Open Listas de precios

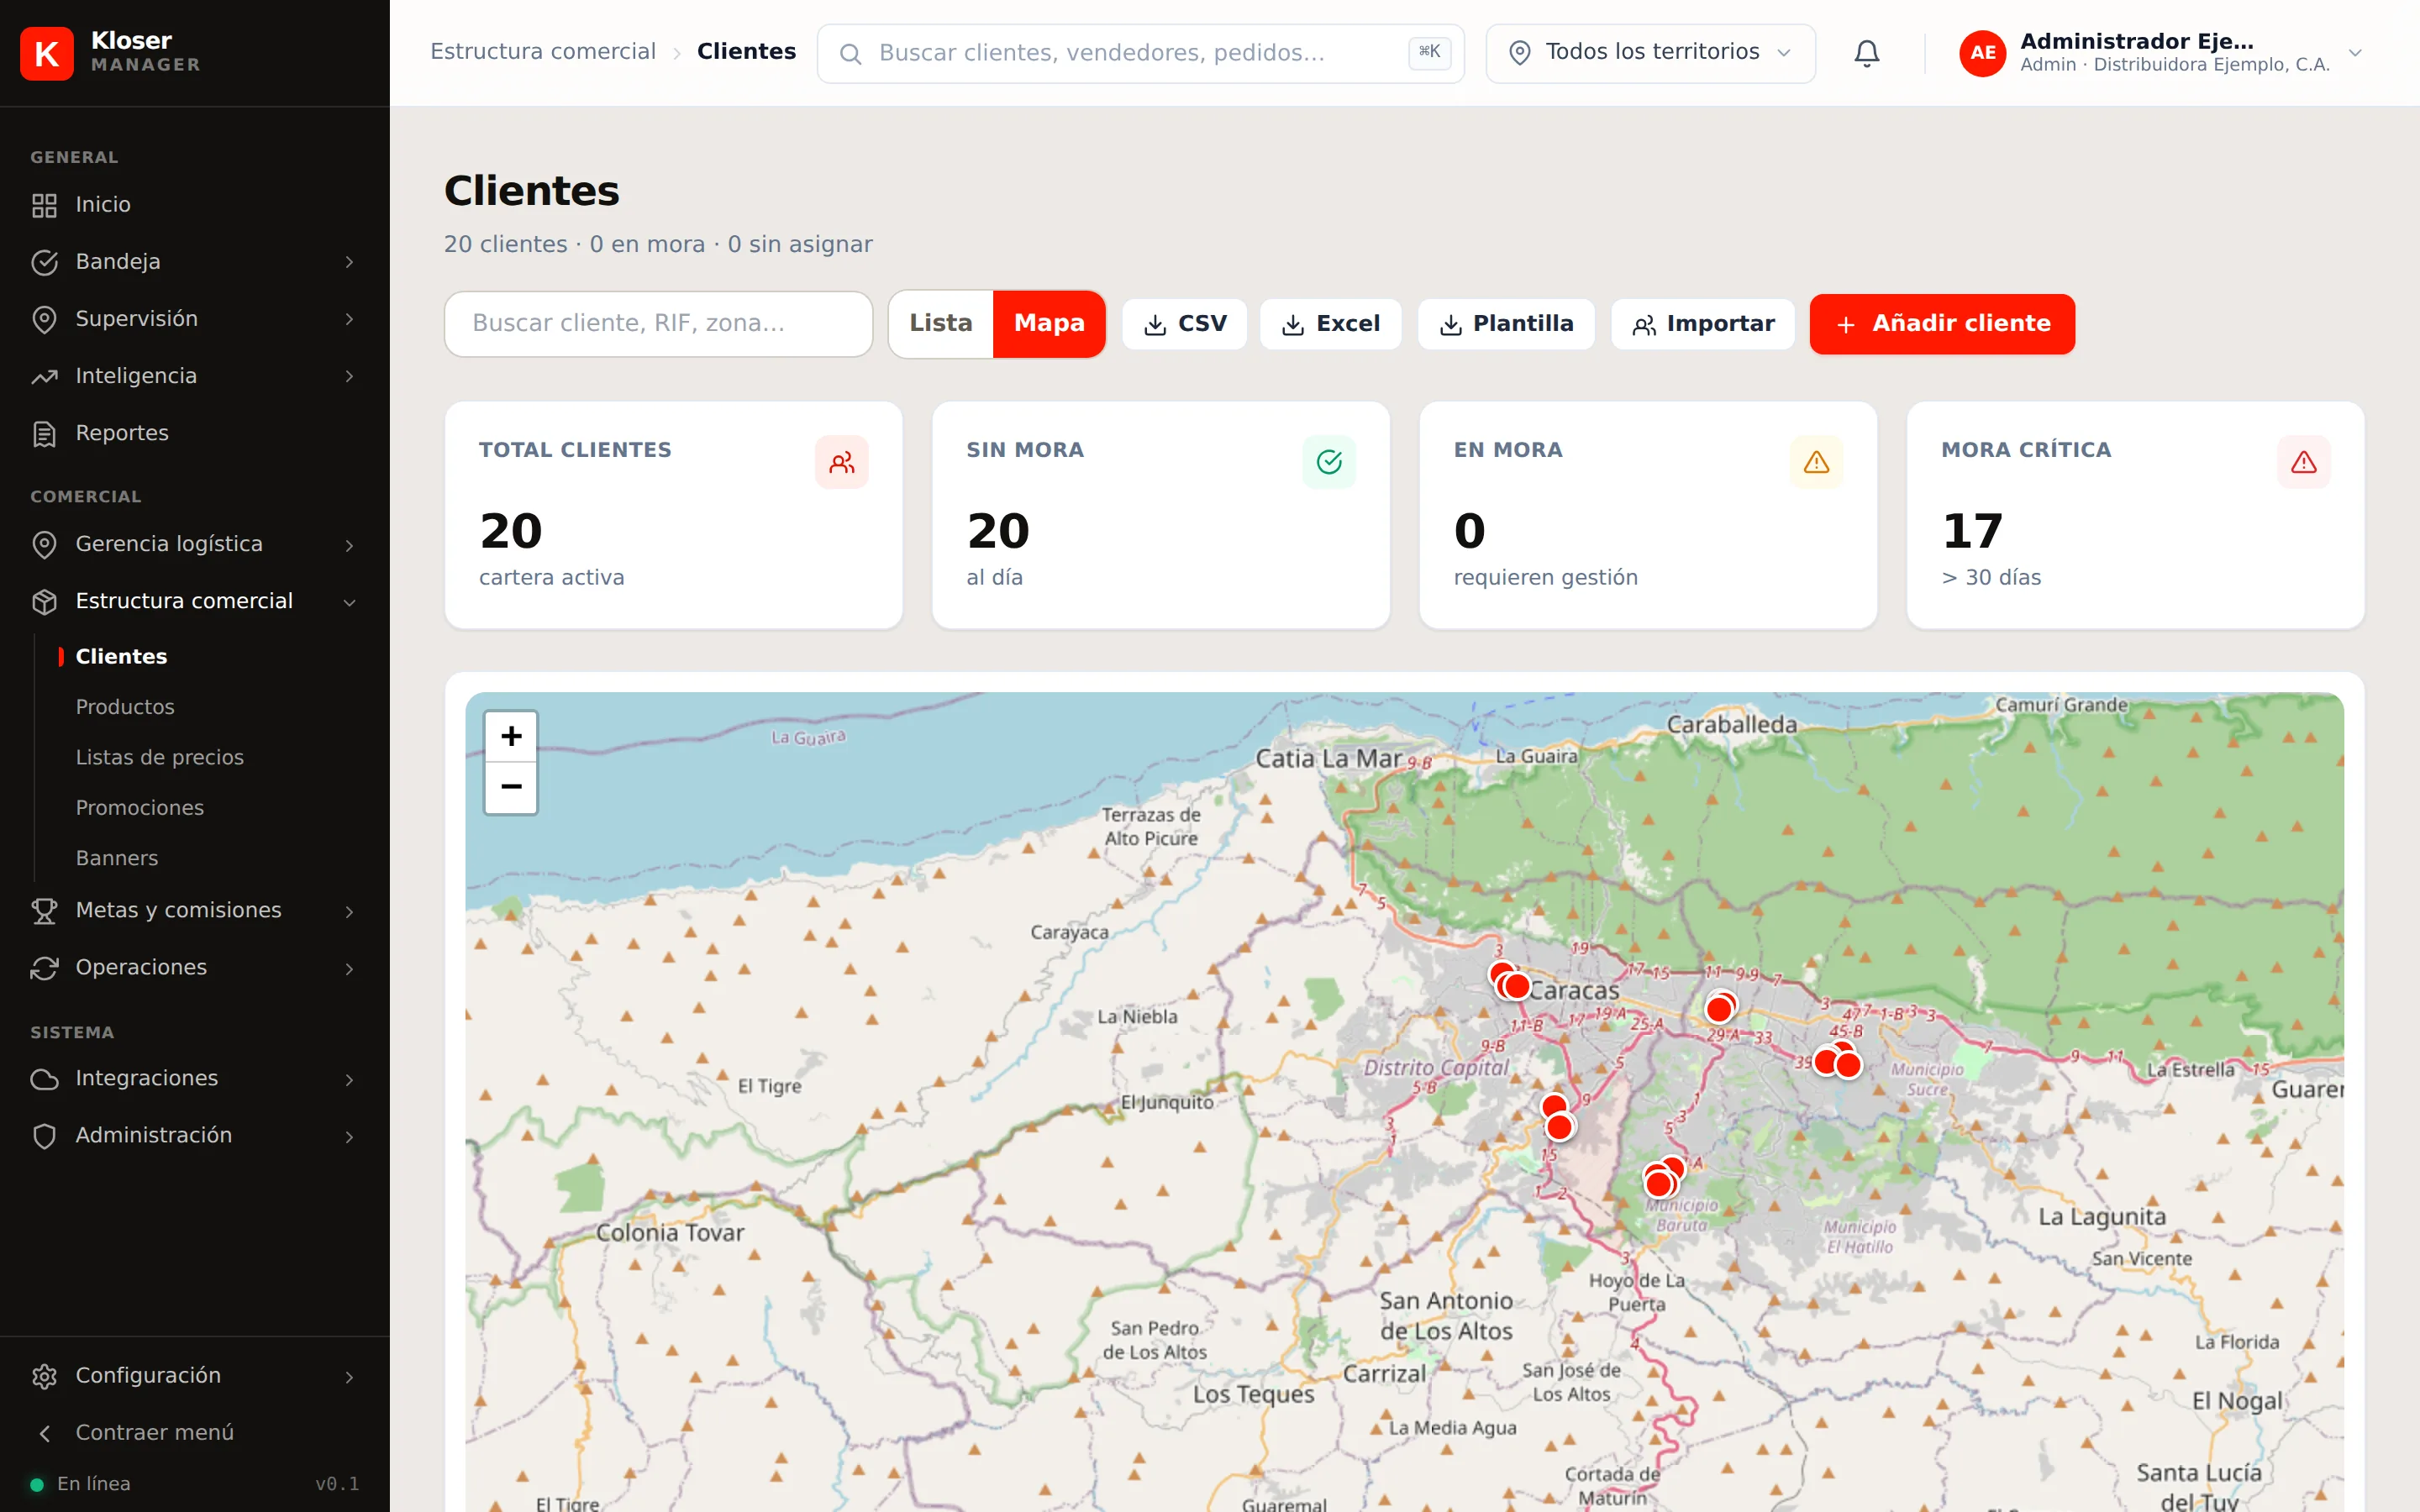pyautogui.click(x=160, y=757)
